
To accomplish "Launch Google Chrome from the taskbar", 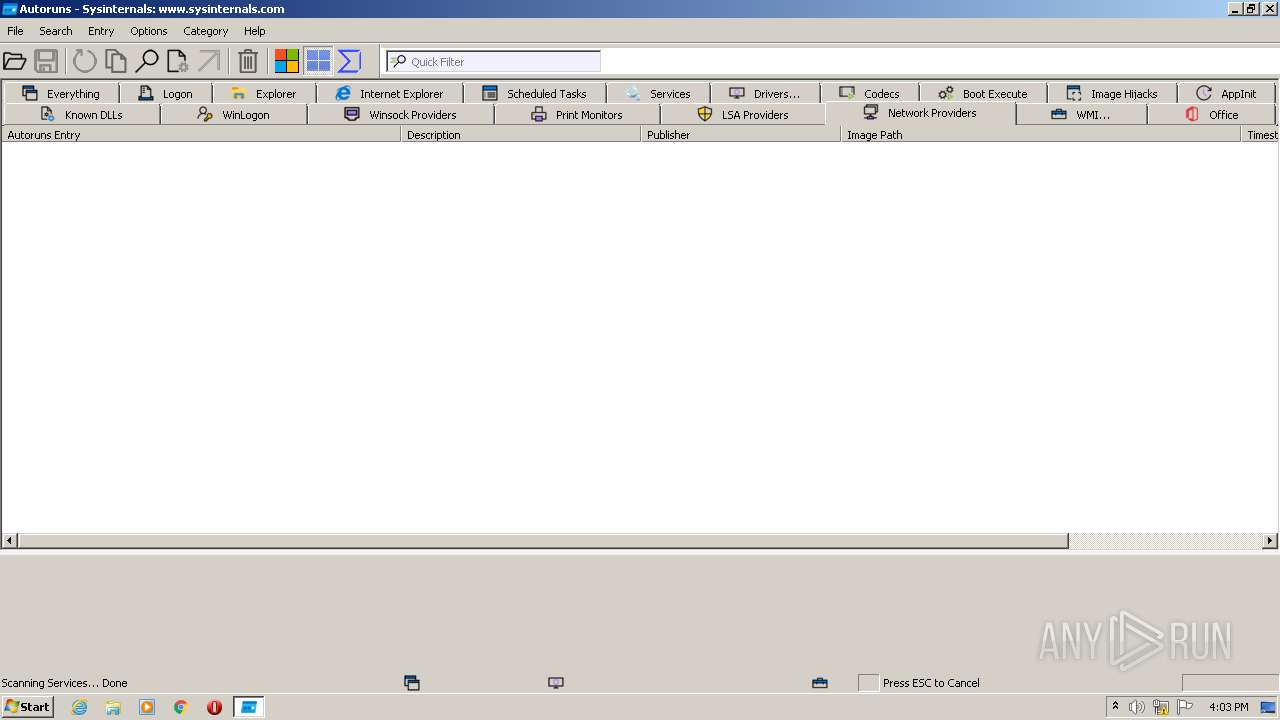I will (181, 707).
